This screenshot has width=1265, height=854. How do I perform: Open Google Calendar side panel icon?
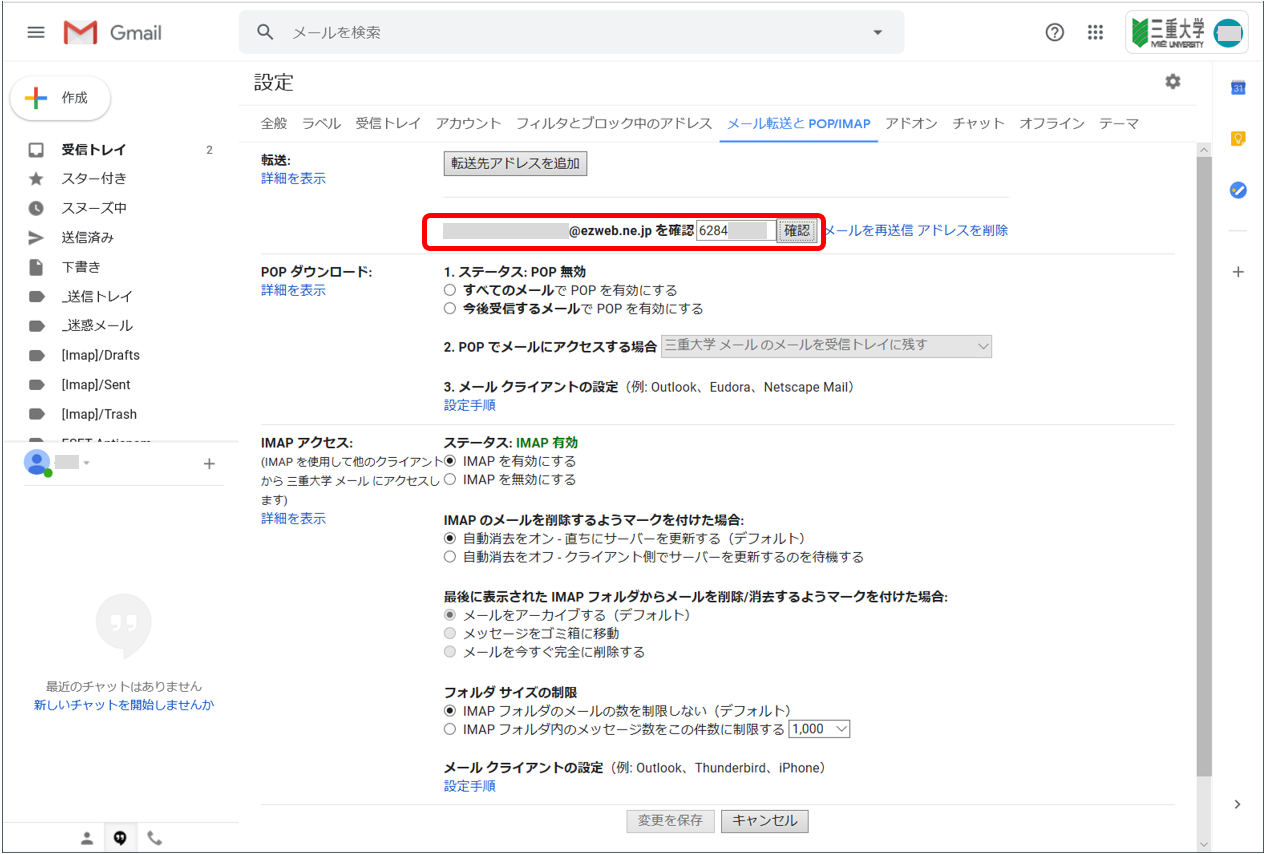[x=1238, y=88]
